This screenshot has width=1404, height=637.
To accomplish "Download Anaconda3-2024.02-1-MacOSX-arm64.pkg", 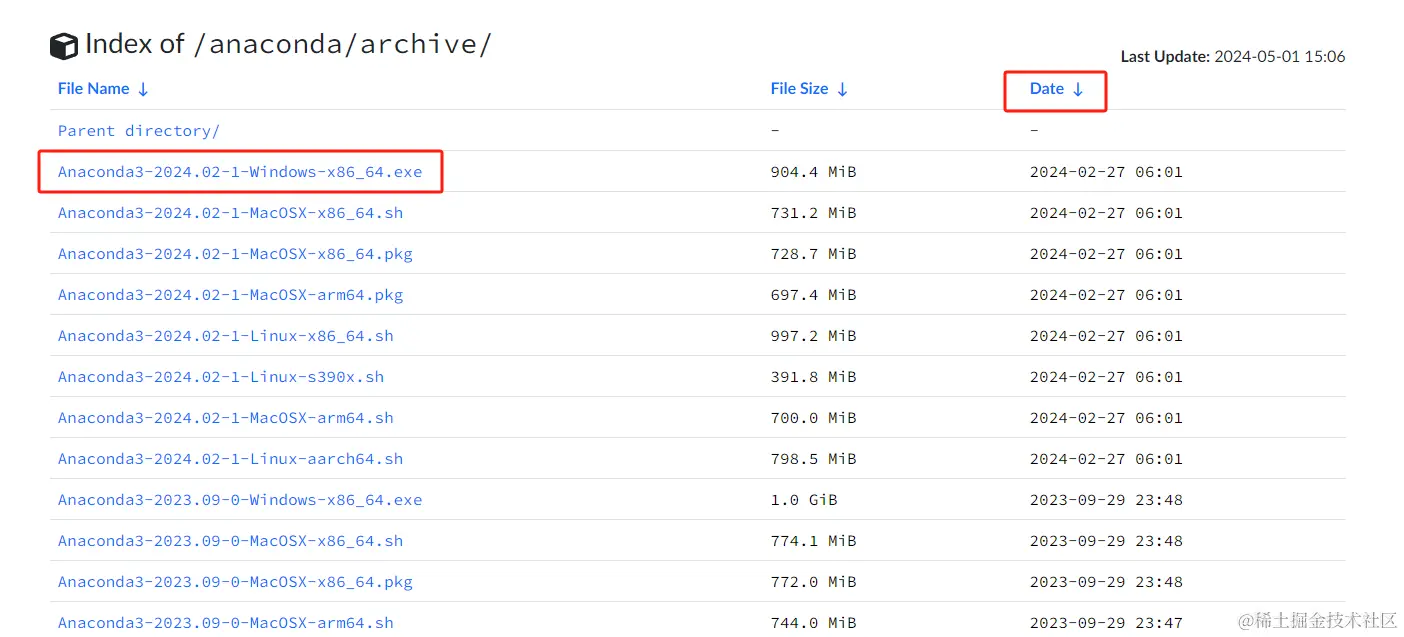I will coord(230,295).
